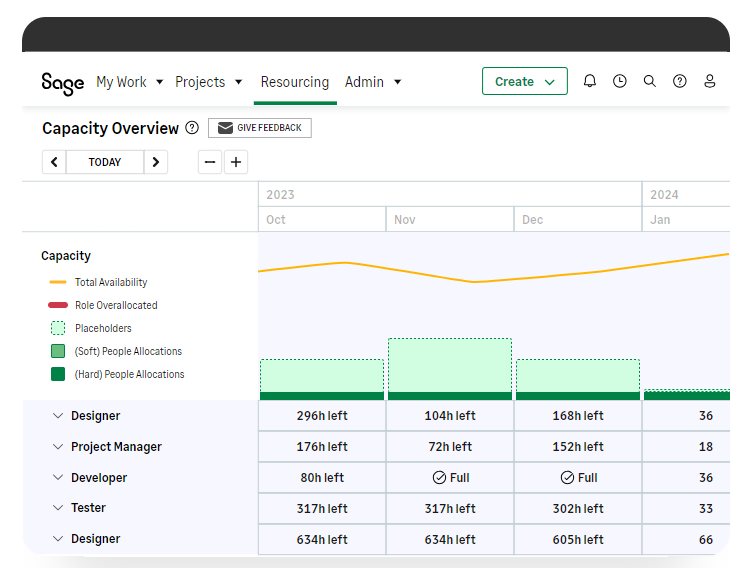This screenshot has height=568, width=753.
Task: Open the help question mark in header
Action: (680, 82)
